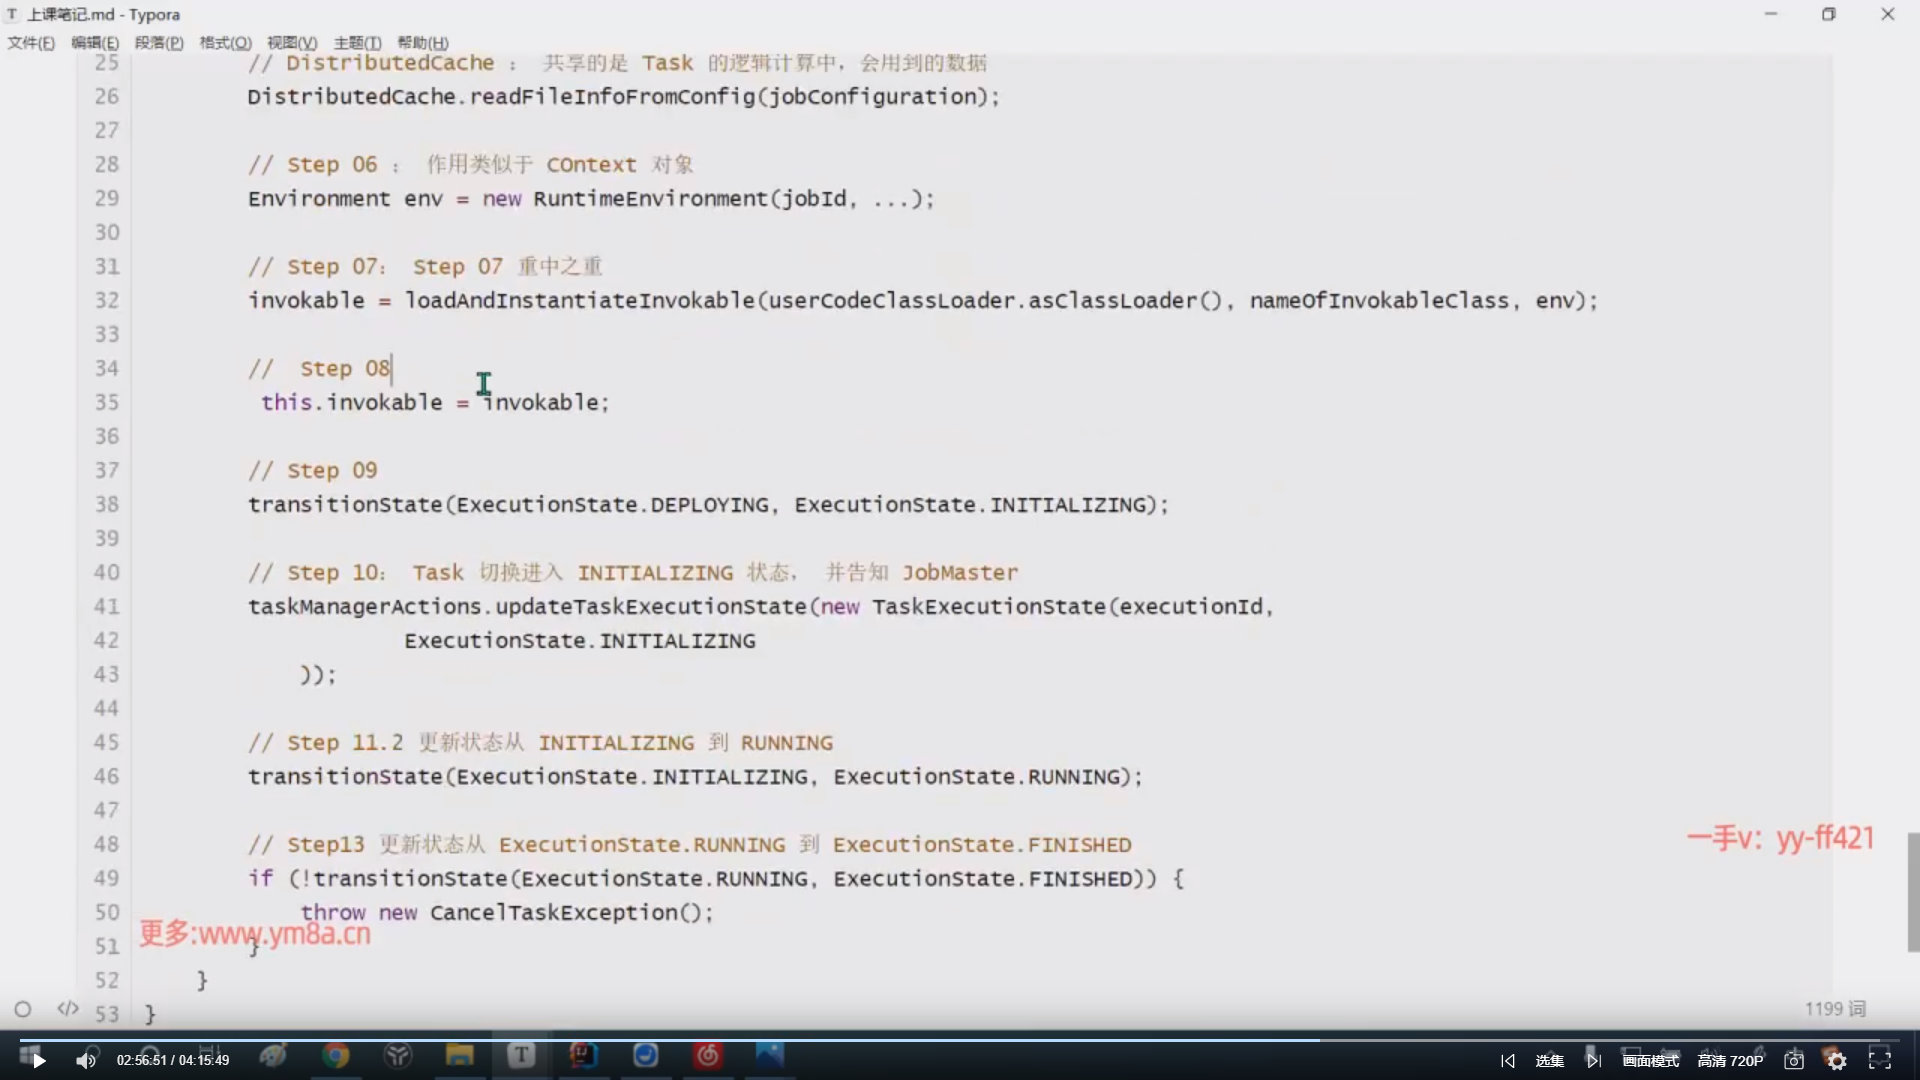Open video player settings gear
Viewport: 1920px width, 1080px height.
pos(1837,1061)
